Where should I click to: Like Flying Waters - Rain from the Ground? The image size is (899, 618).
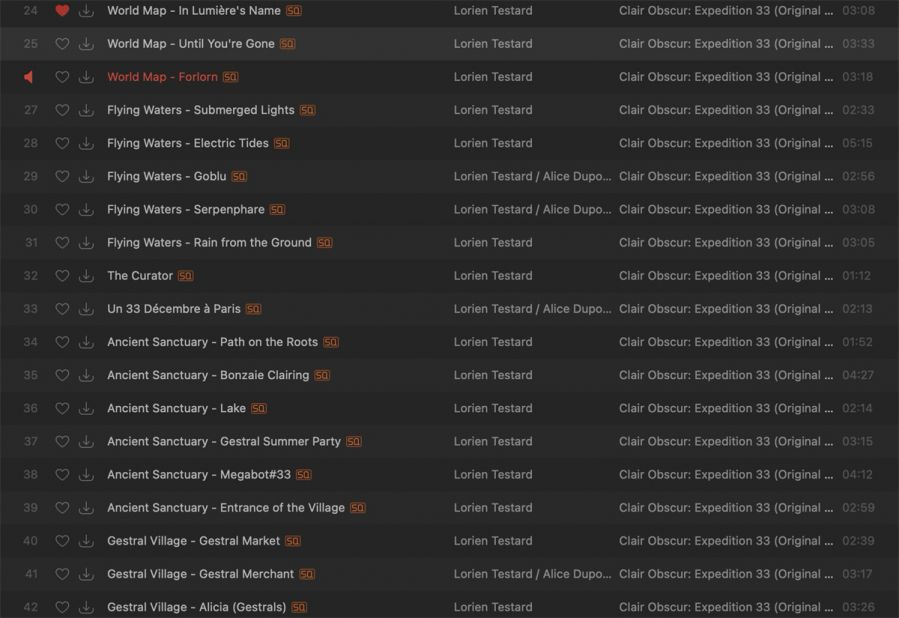[x=62, y=242]
